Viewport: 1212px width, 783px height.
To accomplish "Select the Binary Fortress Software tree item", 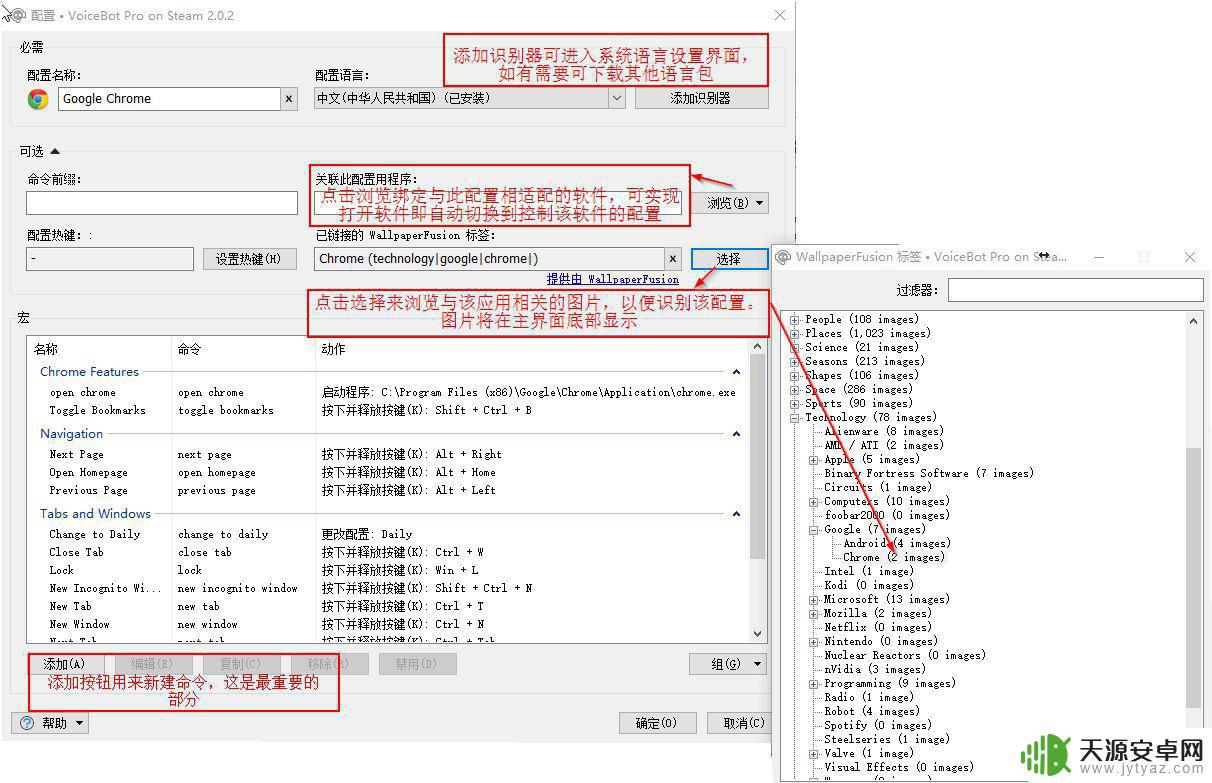I will pos(928,474).
